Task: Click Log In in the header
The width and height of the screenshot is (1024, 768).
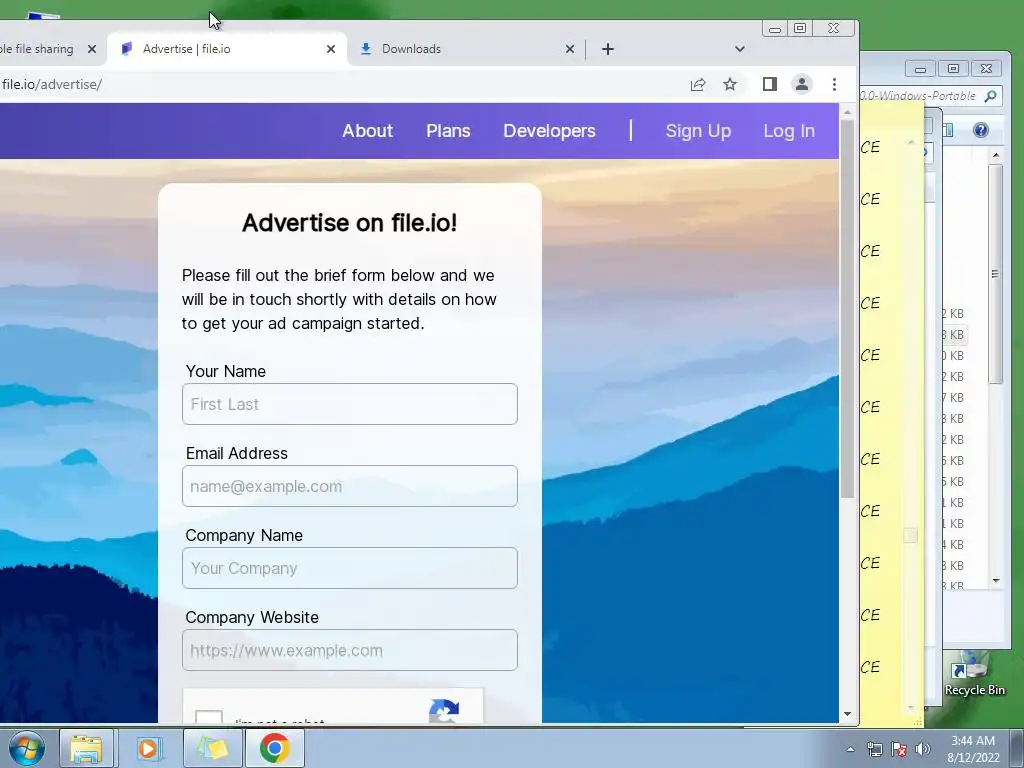Action: tap(789, 131)
